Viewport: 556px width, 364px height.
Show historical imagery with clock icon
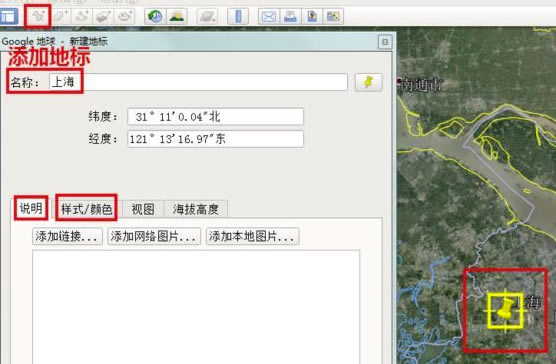tap(155, 16)
